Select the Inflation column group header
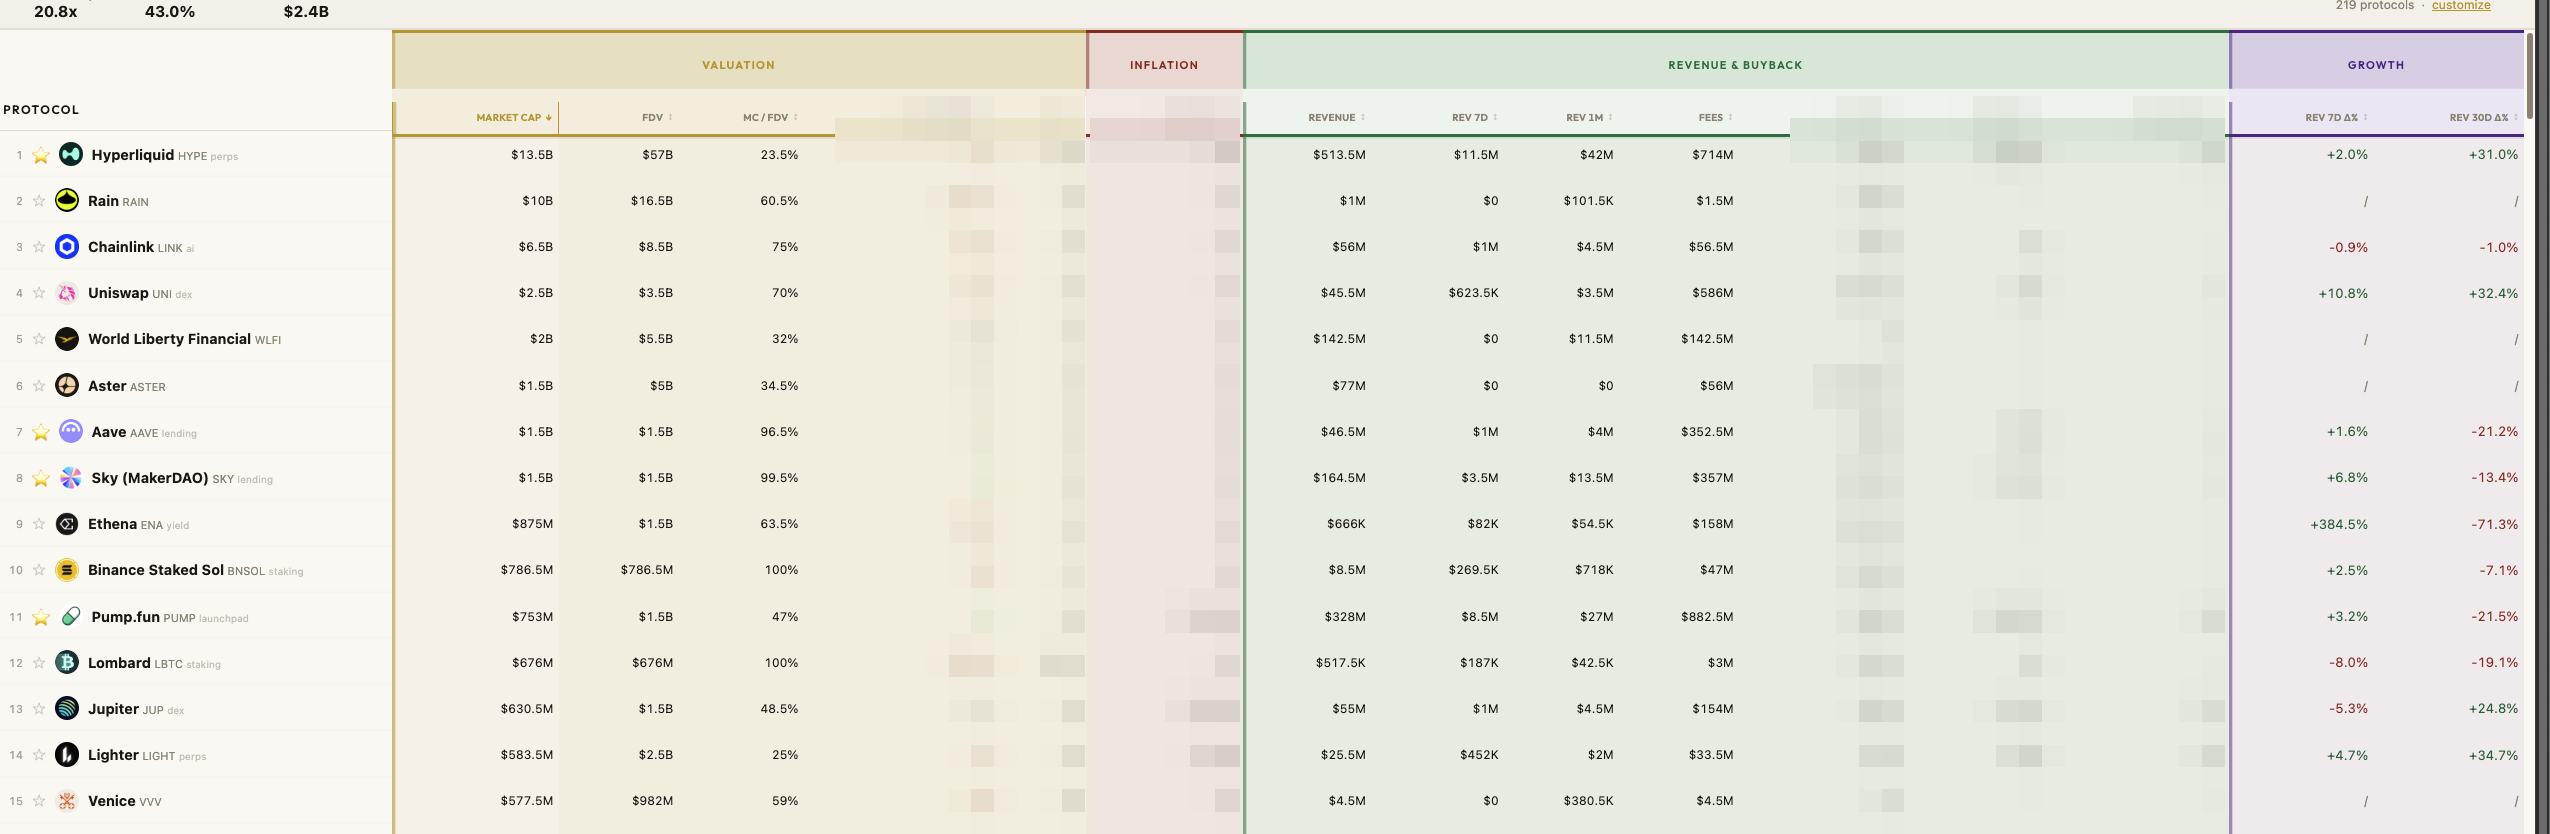 pyautogui.click(x=1164, y=65)
